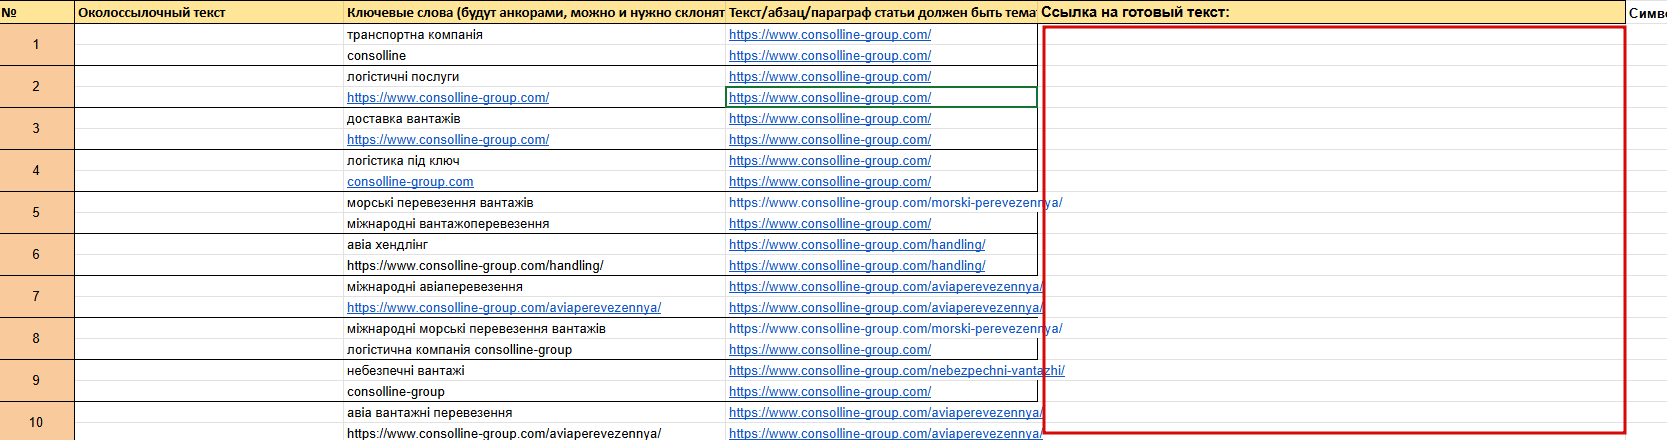This screenshot has width=1667, height=440.
Task: Select row number cell 10
Action: tap(37, 422)
